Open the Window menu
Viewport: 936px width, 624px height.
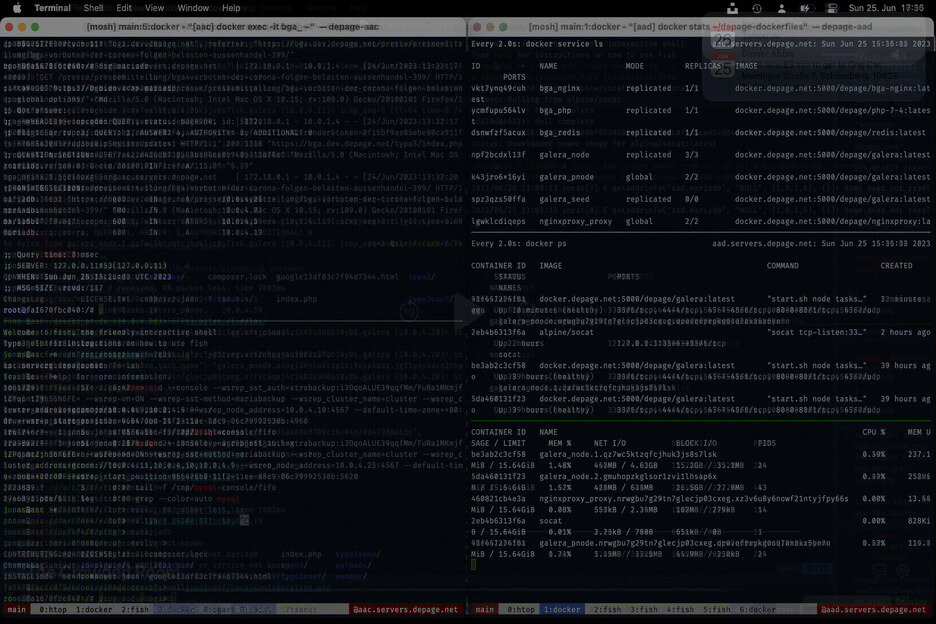tap(193, 8)
